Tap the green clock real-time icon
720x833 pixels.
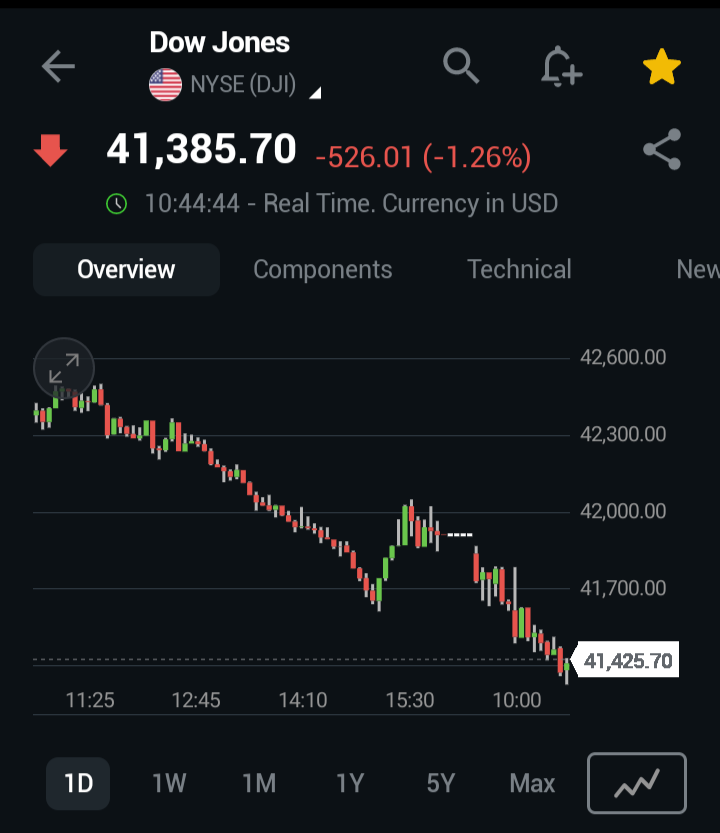(116, 203)
